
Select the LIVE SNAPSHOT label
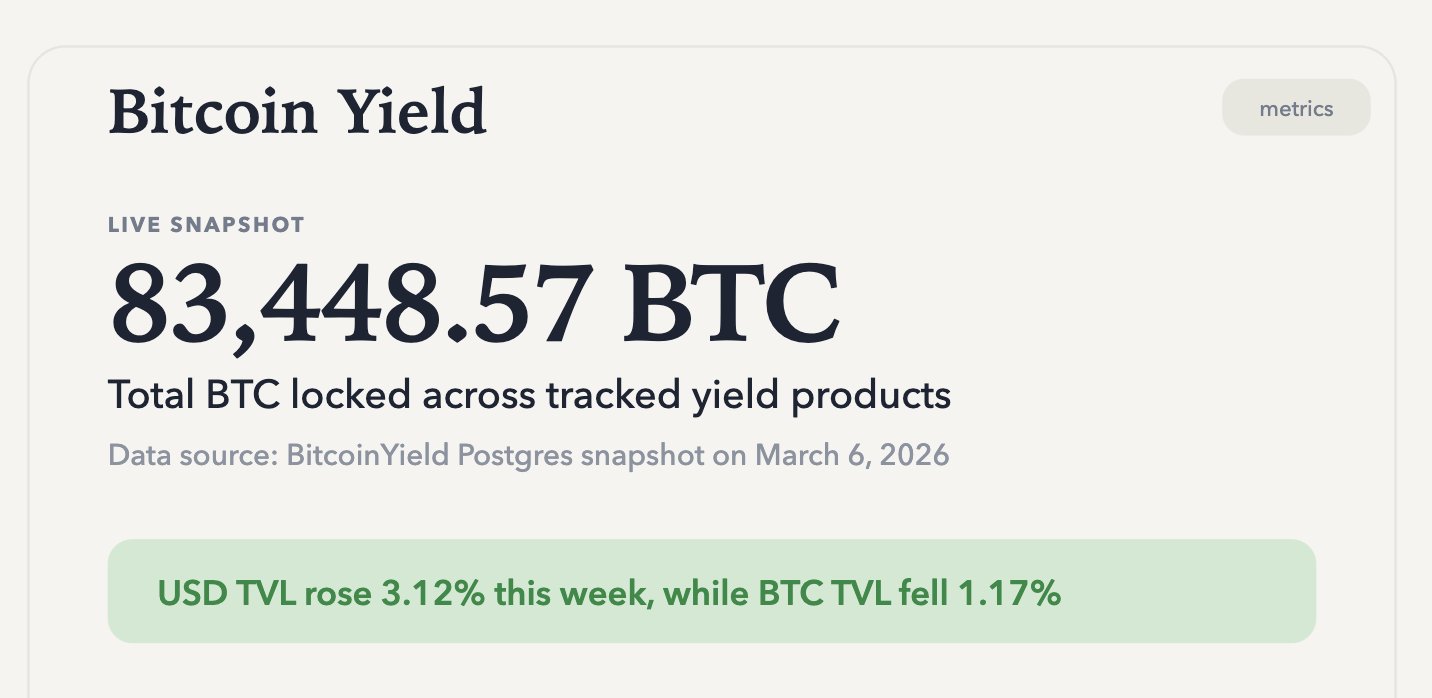[x=206, y=225]
